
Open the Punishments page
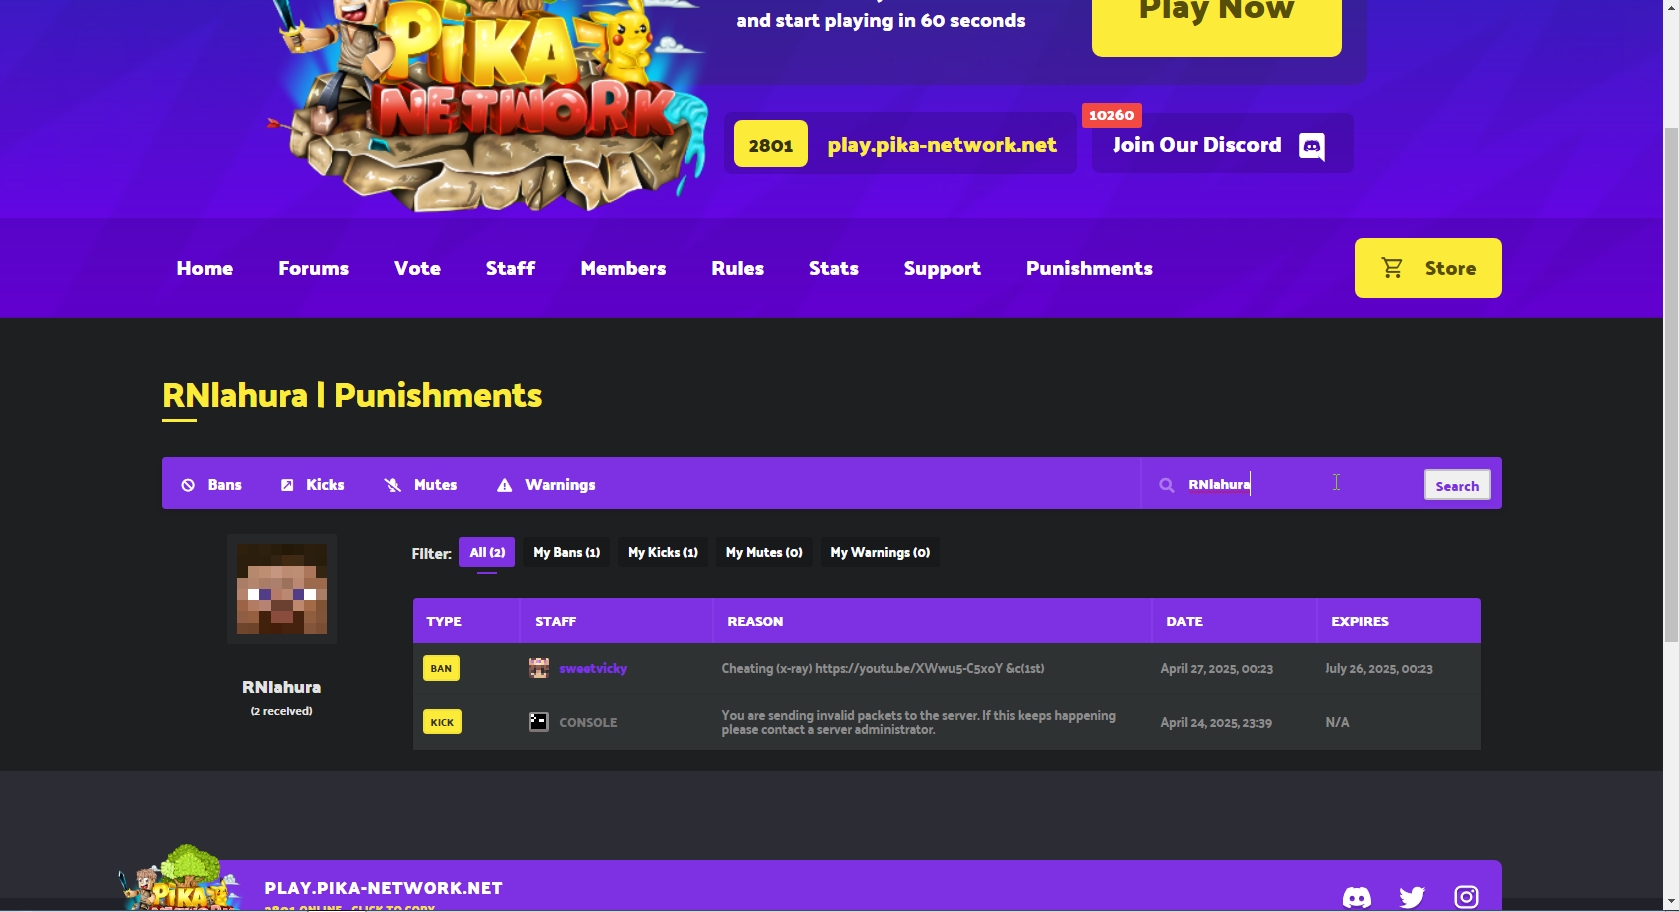tap(1089, 268)
